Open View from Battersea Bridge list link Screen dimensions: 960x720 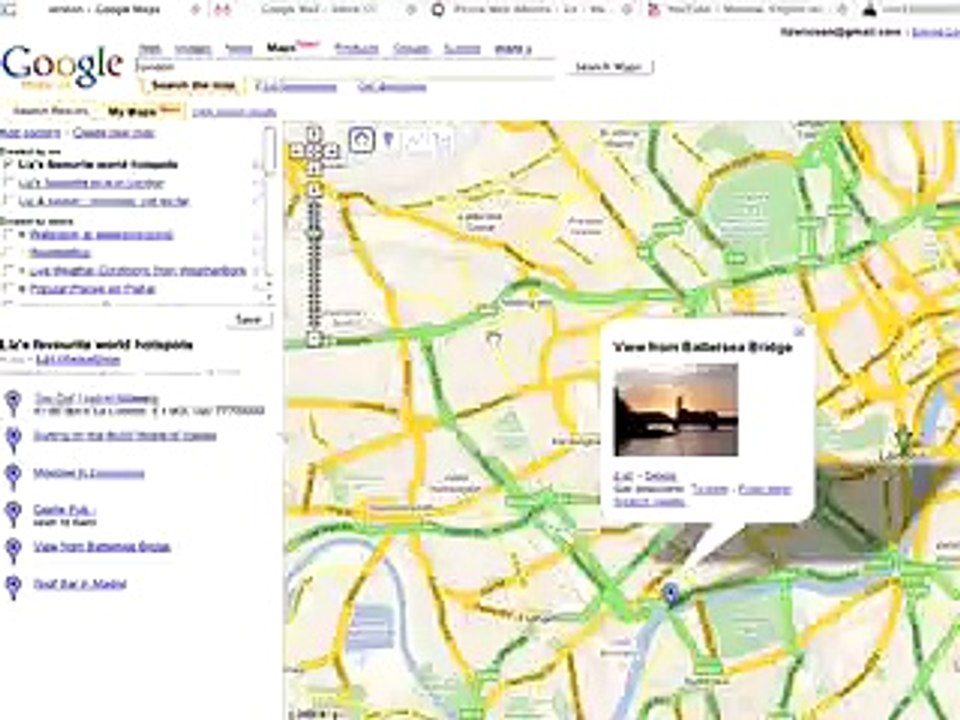point(102,547)
